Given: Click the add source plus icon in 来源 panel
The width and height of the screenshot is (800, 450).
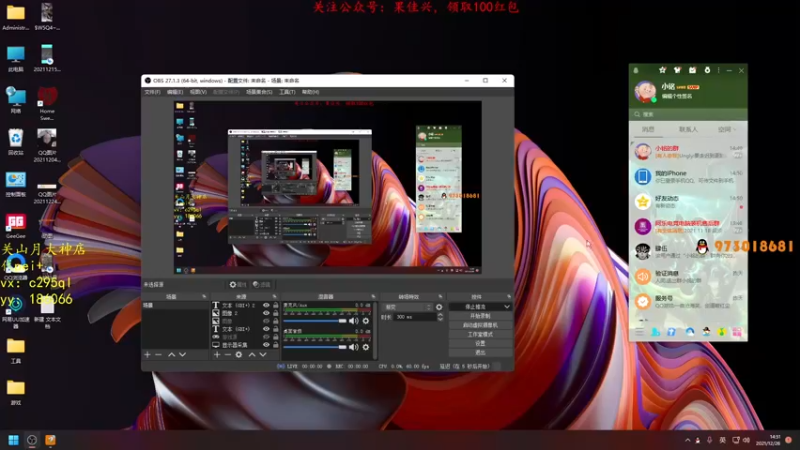Looking at the screenshot, I should click(x=217, y=355).
